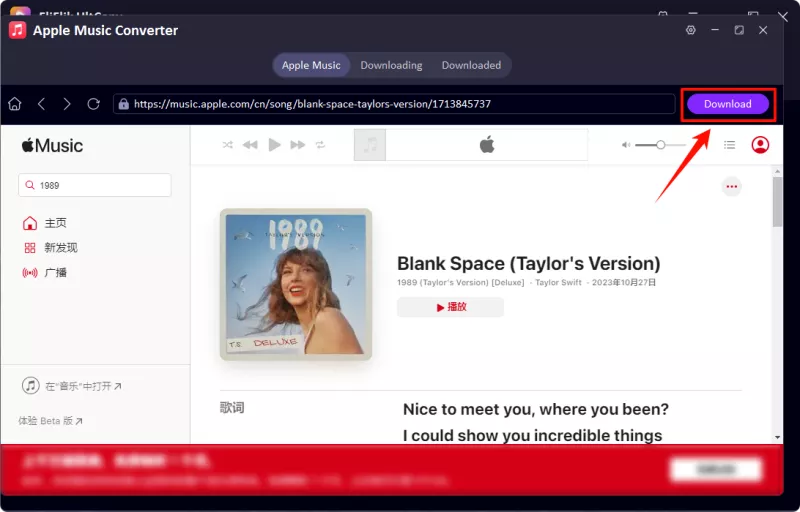Image resolution: width=800 pixels, height=512 pixels.
Task: Open the play queue list icon
Action: click(730, 145)
